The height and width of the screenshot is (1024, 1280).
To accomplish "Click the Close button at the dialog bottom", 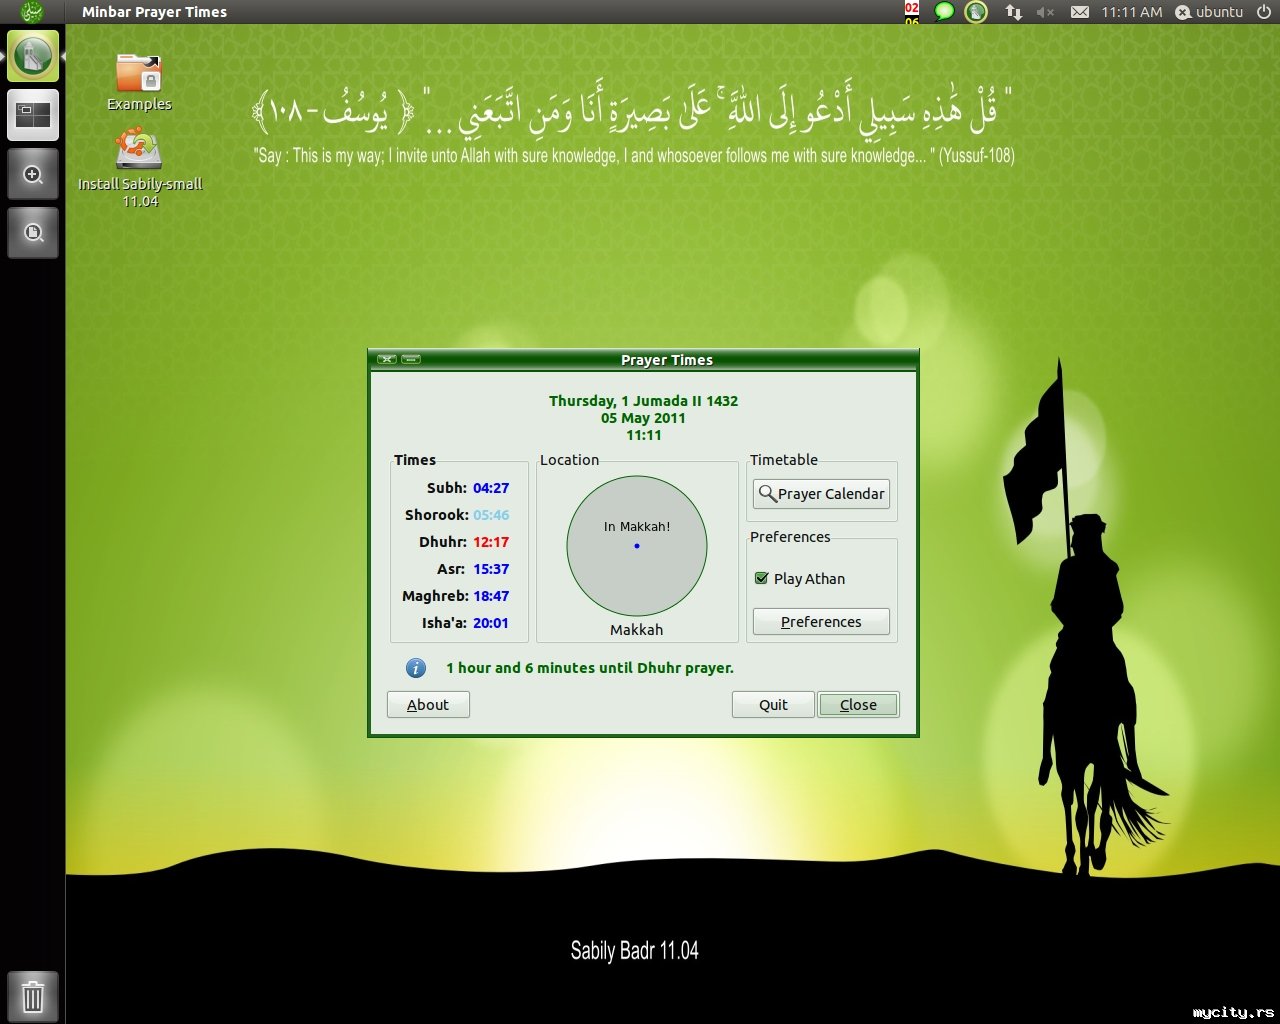I will (x=858, y=705).
